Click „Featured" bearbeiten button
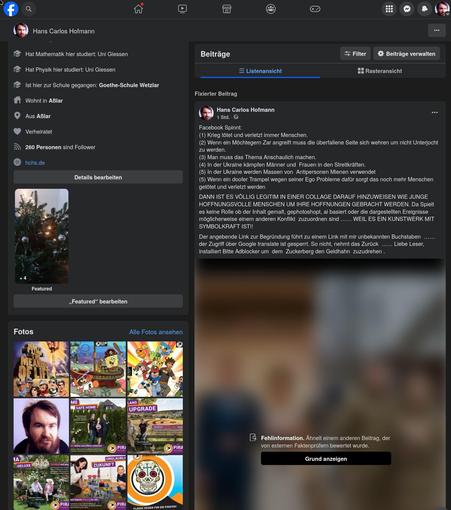 [x=98, y=301]
